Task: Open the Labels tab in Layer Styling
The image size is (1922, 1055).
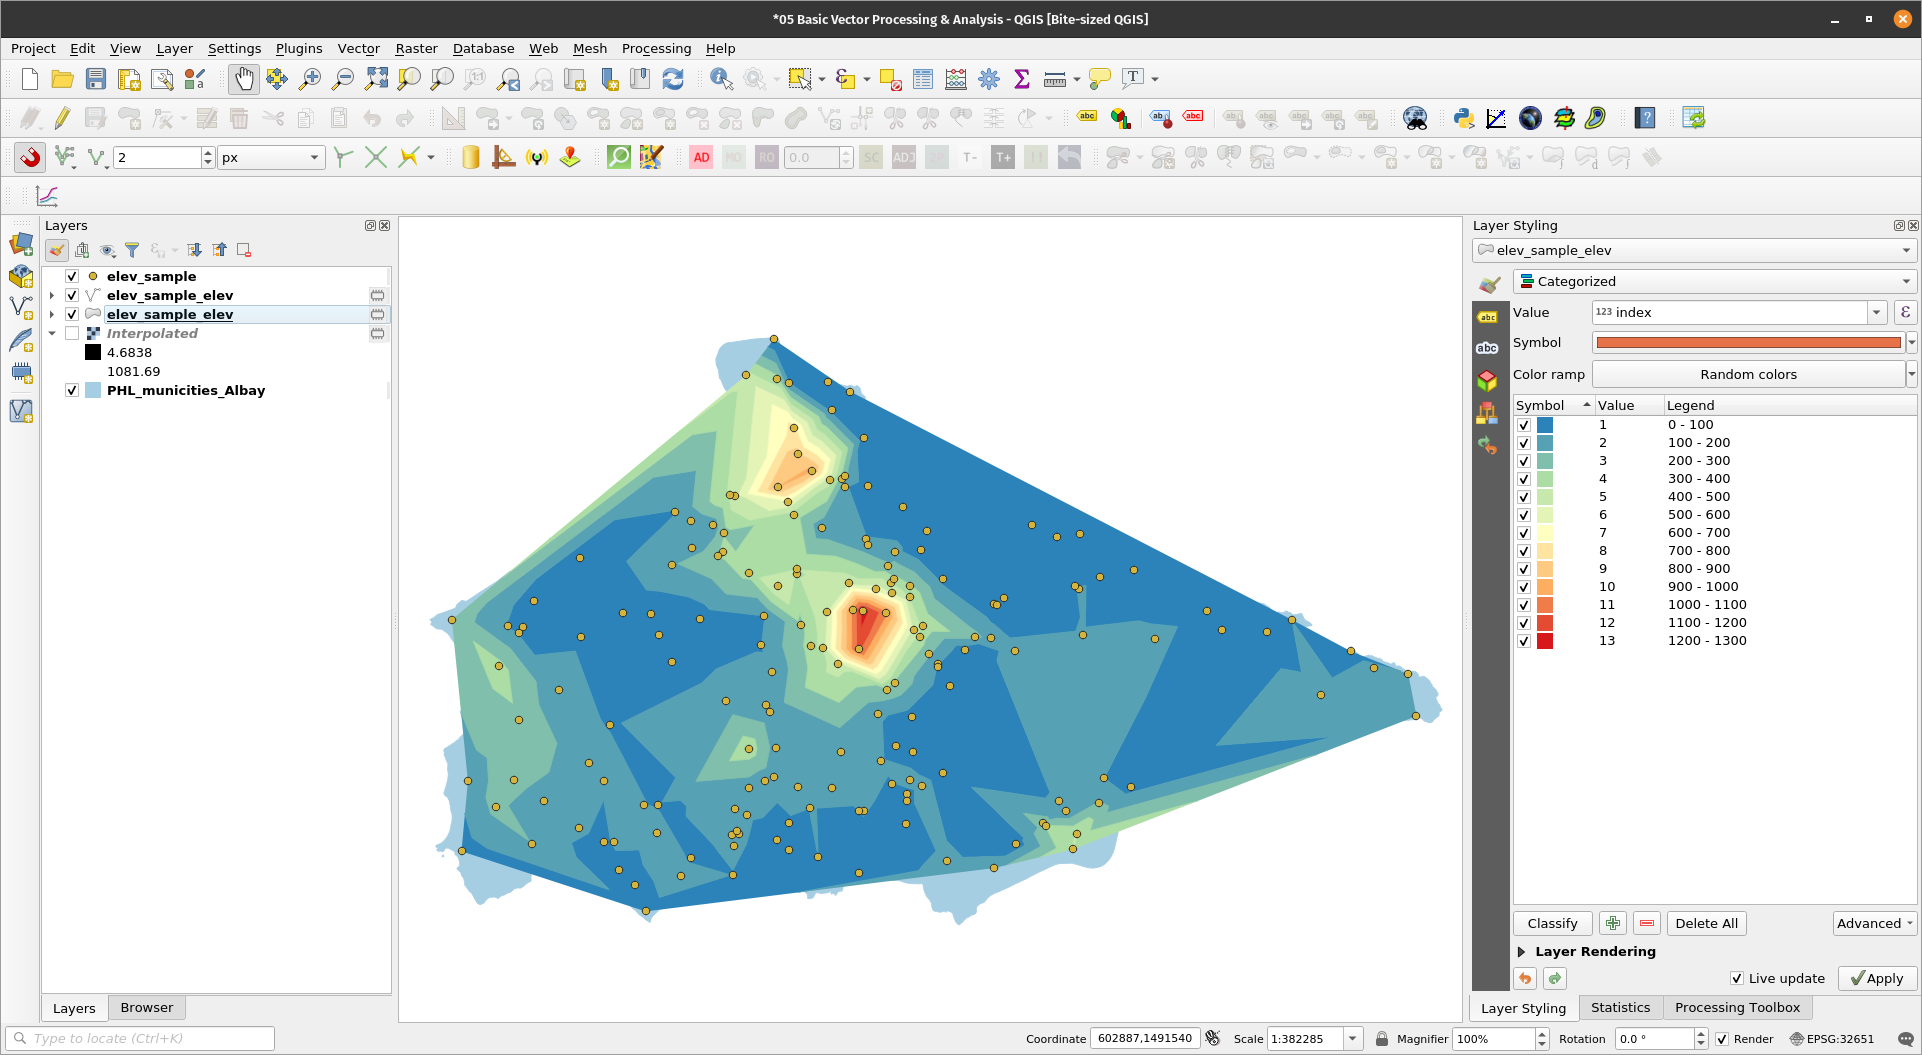Action: (1487, 317)
